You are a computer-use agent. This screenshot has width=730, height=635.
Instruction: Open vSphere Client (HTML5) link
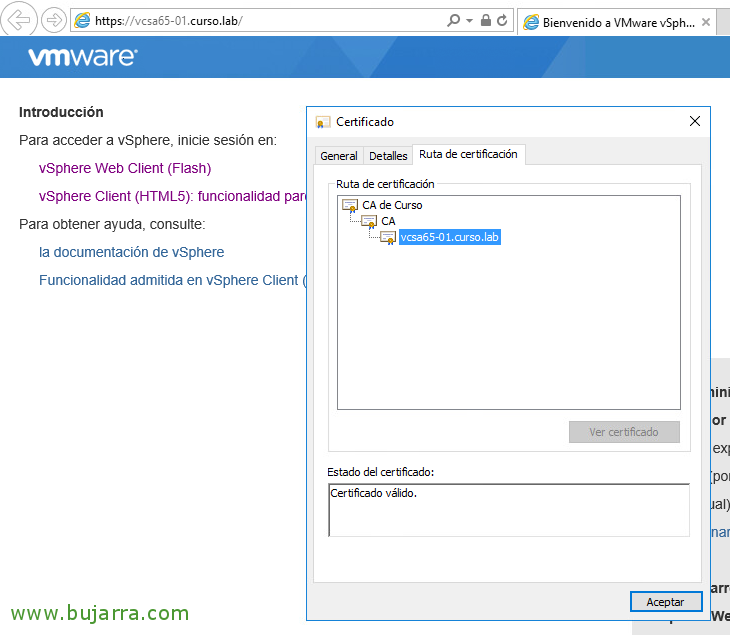click(x=172, y=196)
